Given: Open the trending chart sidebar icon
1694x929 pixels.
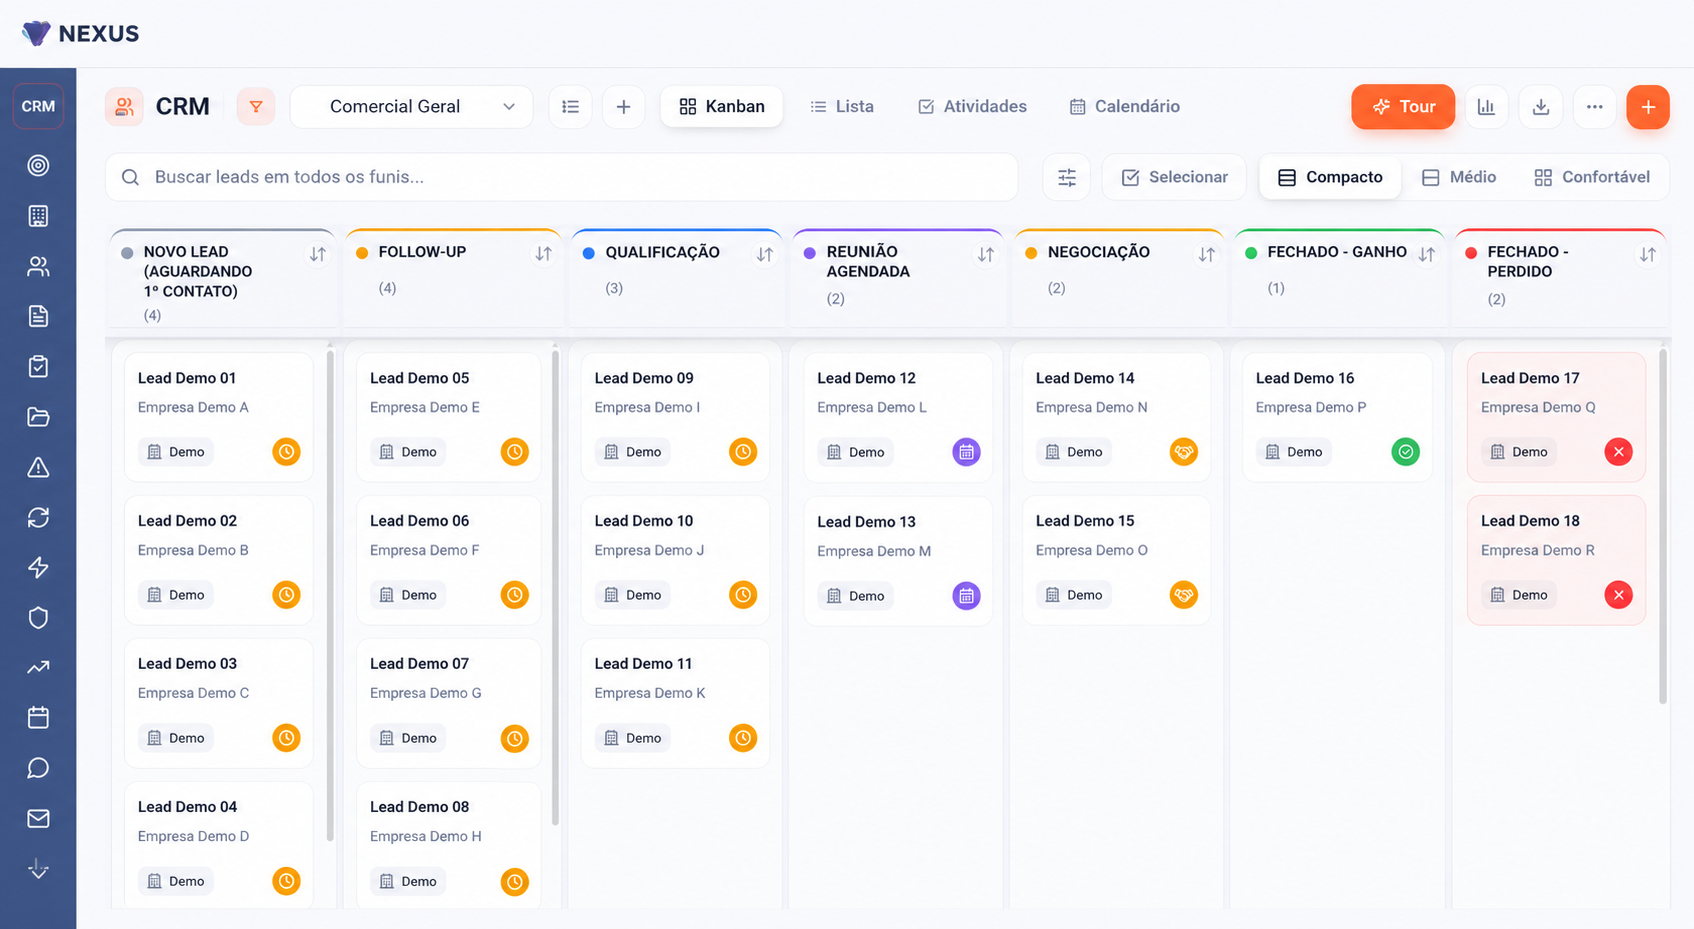Looking at the screenshot, I should tap(38, 667).
